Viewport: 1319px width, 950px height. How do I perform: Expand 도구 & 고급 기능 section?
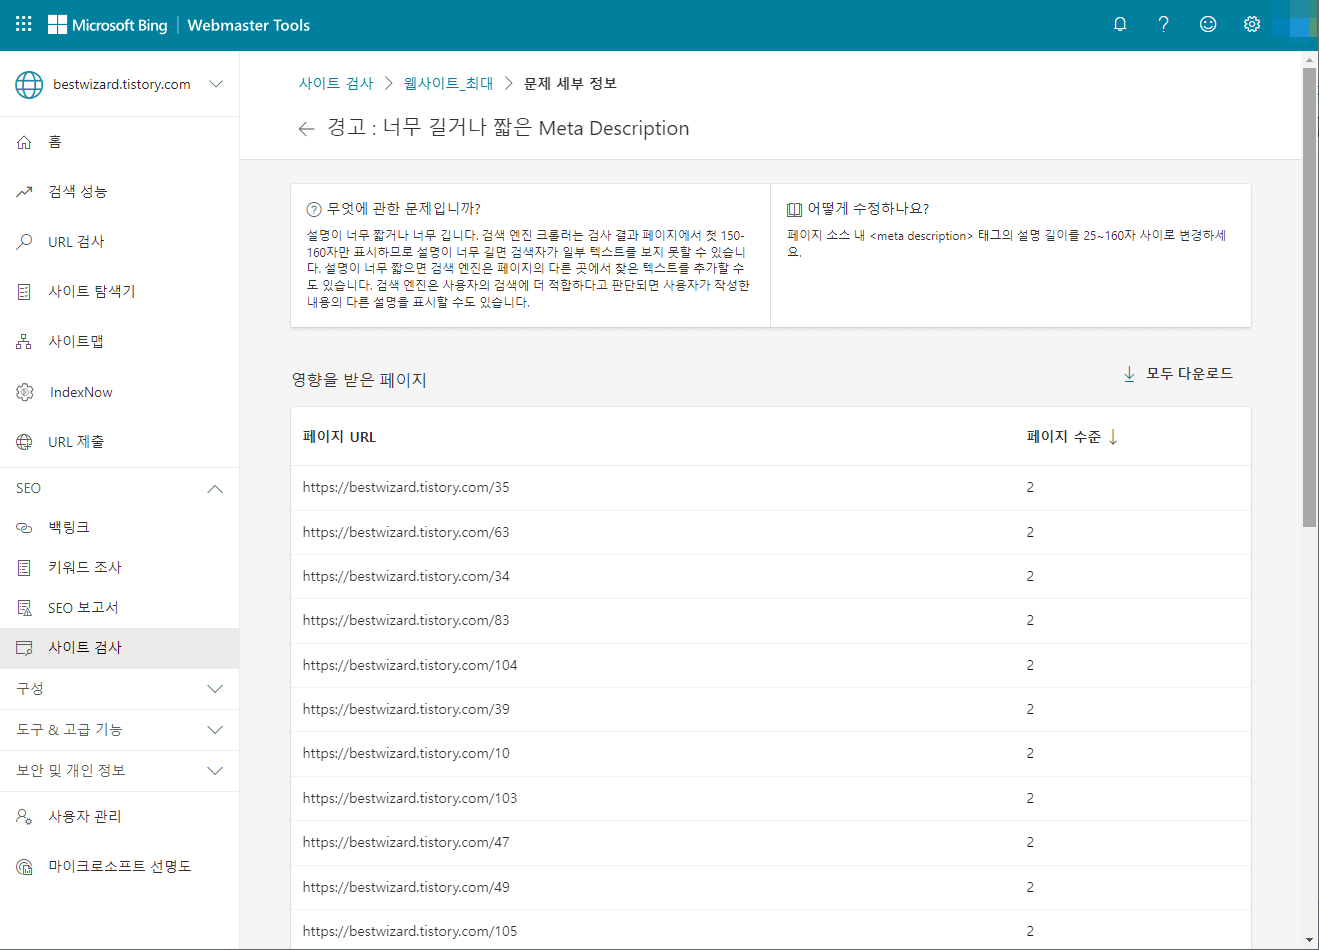(215, 730)
